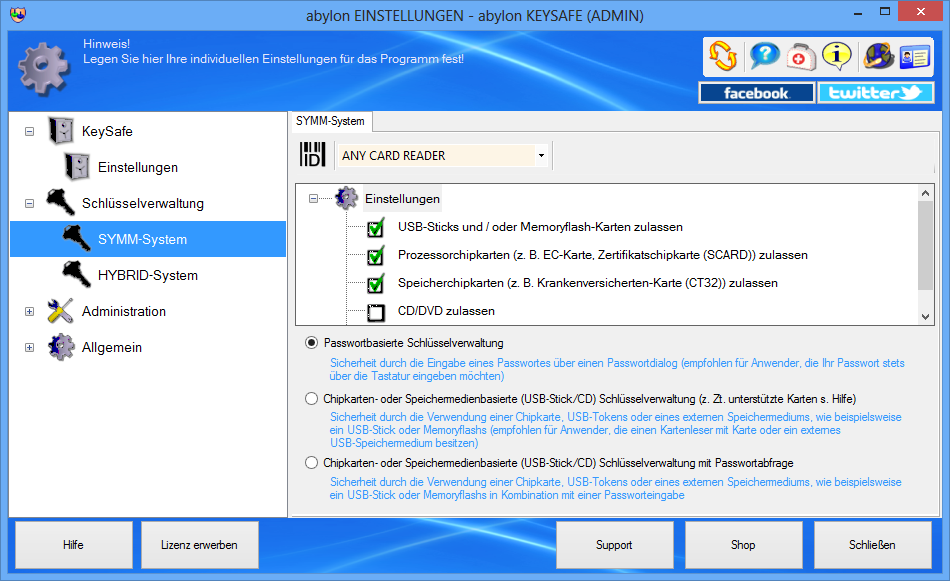
Task: Open the globe web browser icon
Action: point(879,56)
